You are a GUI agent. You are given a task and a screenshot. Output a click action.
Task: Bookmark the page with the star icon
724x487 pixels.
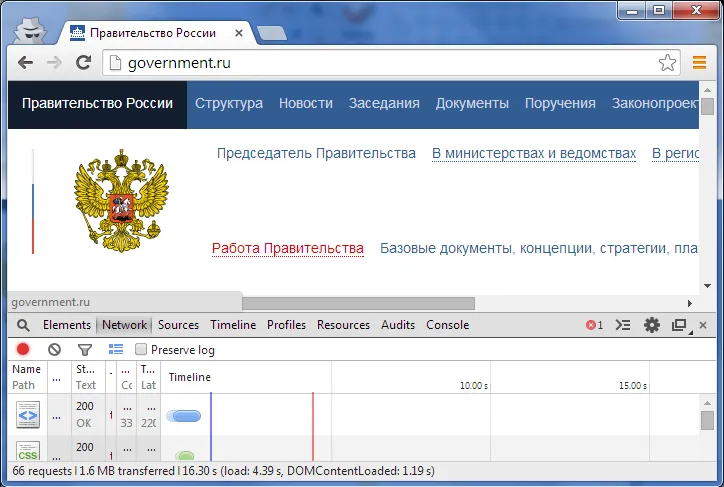point(667,62)
